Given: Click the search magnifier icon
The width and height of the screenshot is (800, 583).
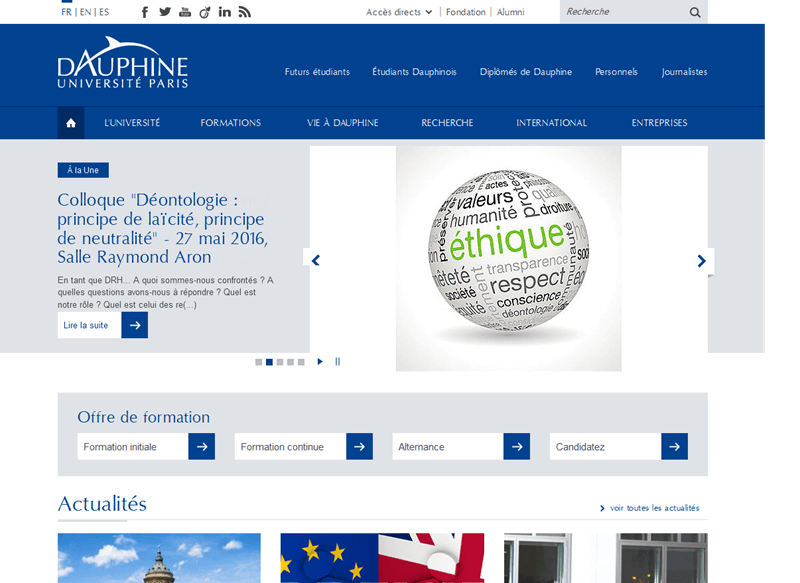Looking at the screenshot, I should (x=695, y=12).
